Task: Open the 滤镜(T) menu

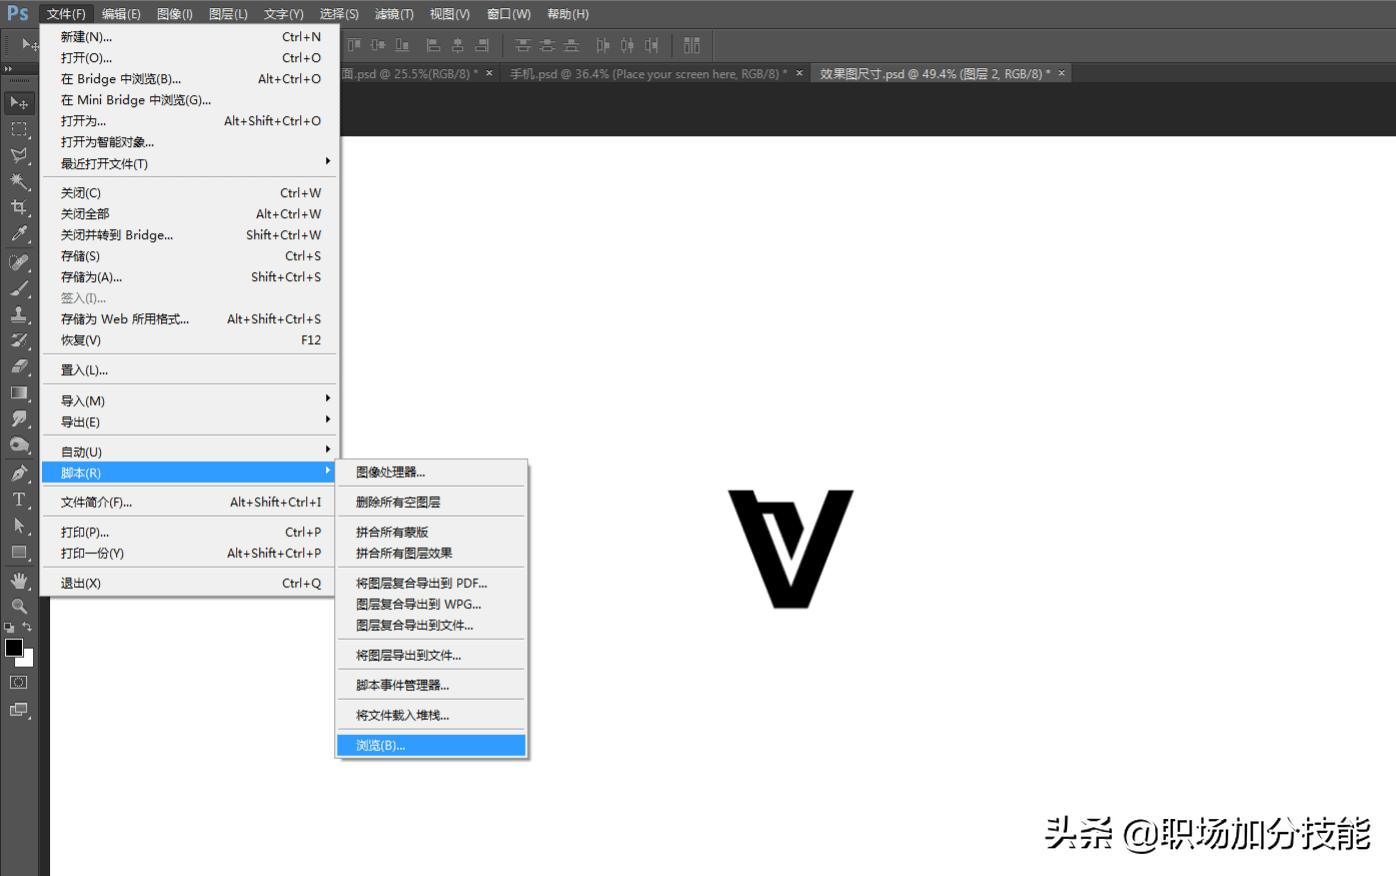Action: 394,13
